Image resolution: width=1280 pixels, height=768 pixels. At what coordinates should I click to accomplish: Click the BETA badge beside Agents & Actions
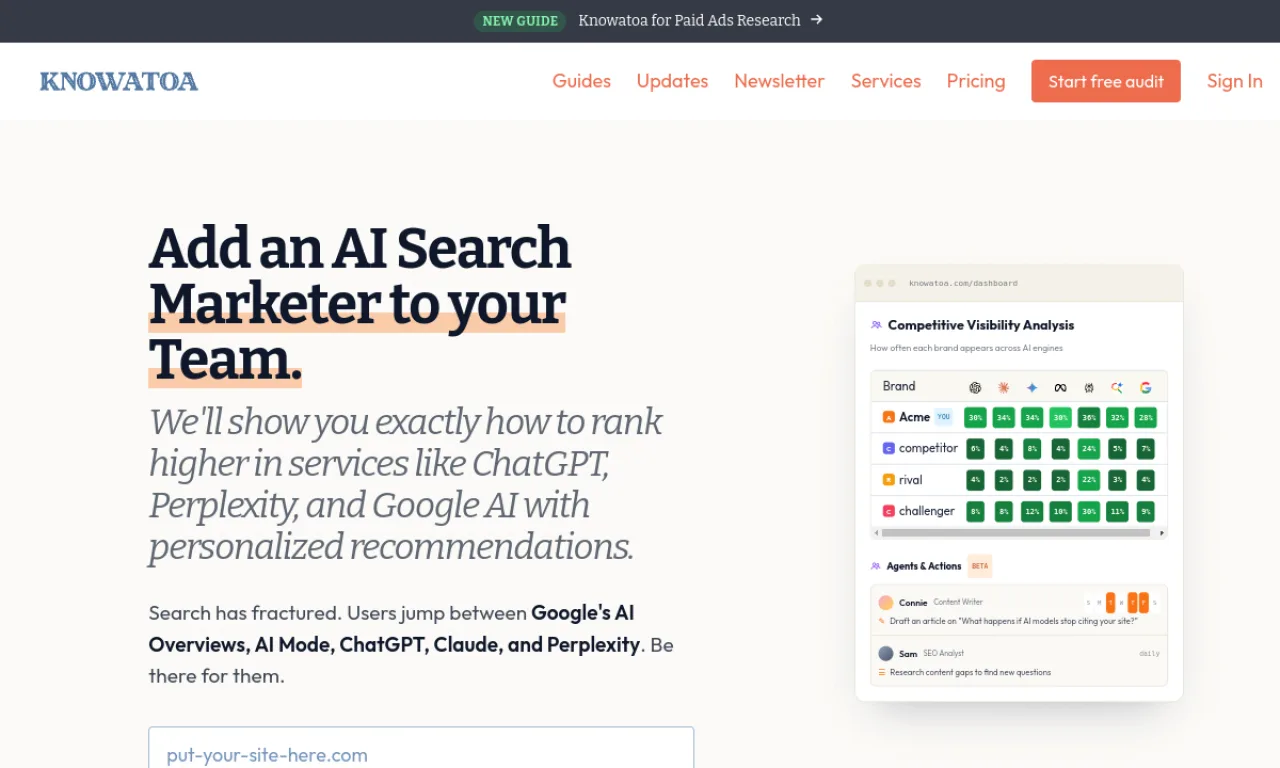[x=980, y=566]
